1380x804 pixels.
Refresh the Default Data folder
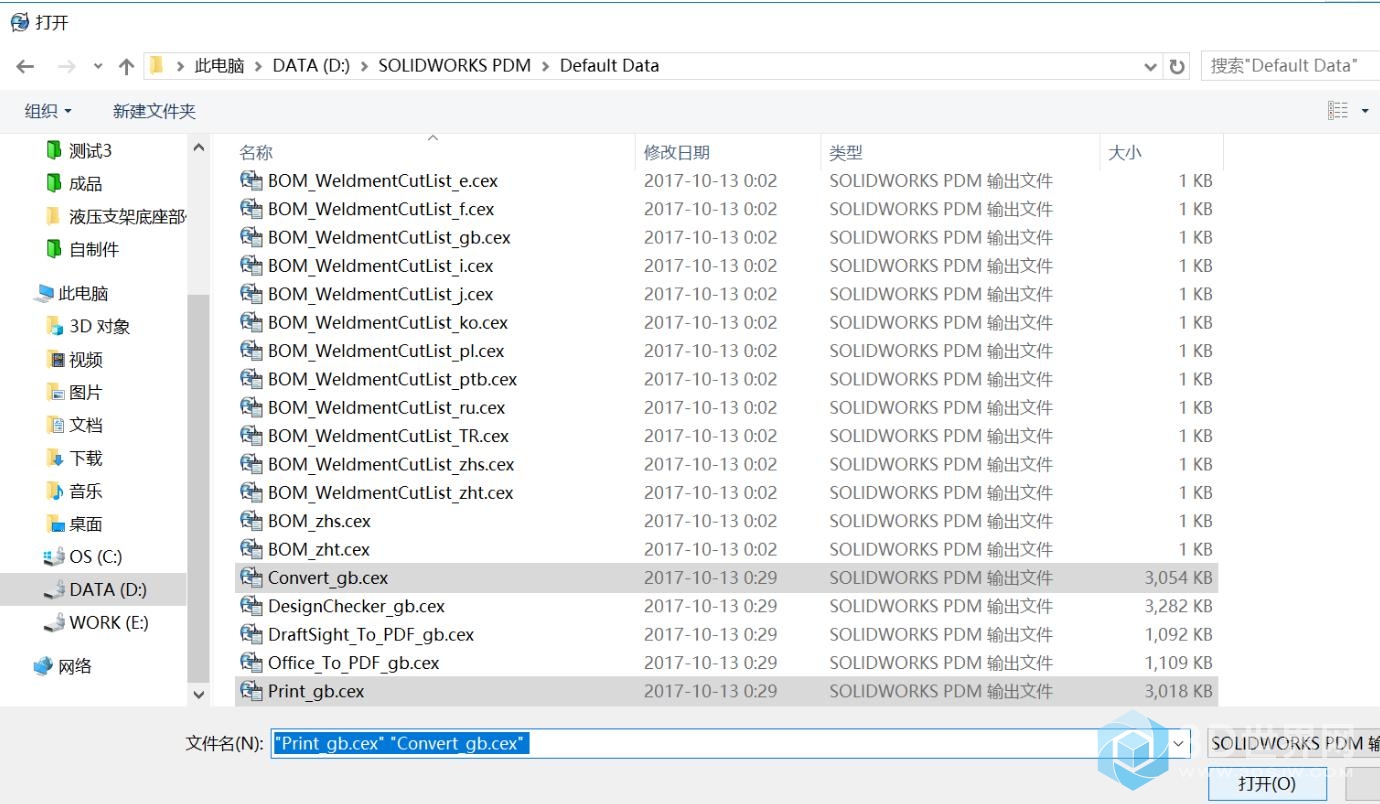[1178, 66]
